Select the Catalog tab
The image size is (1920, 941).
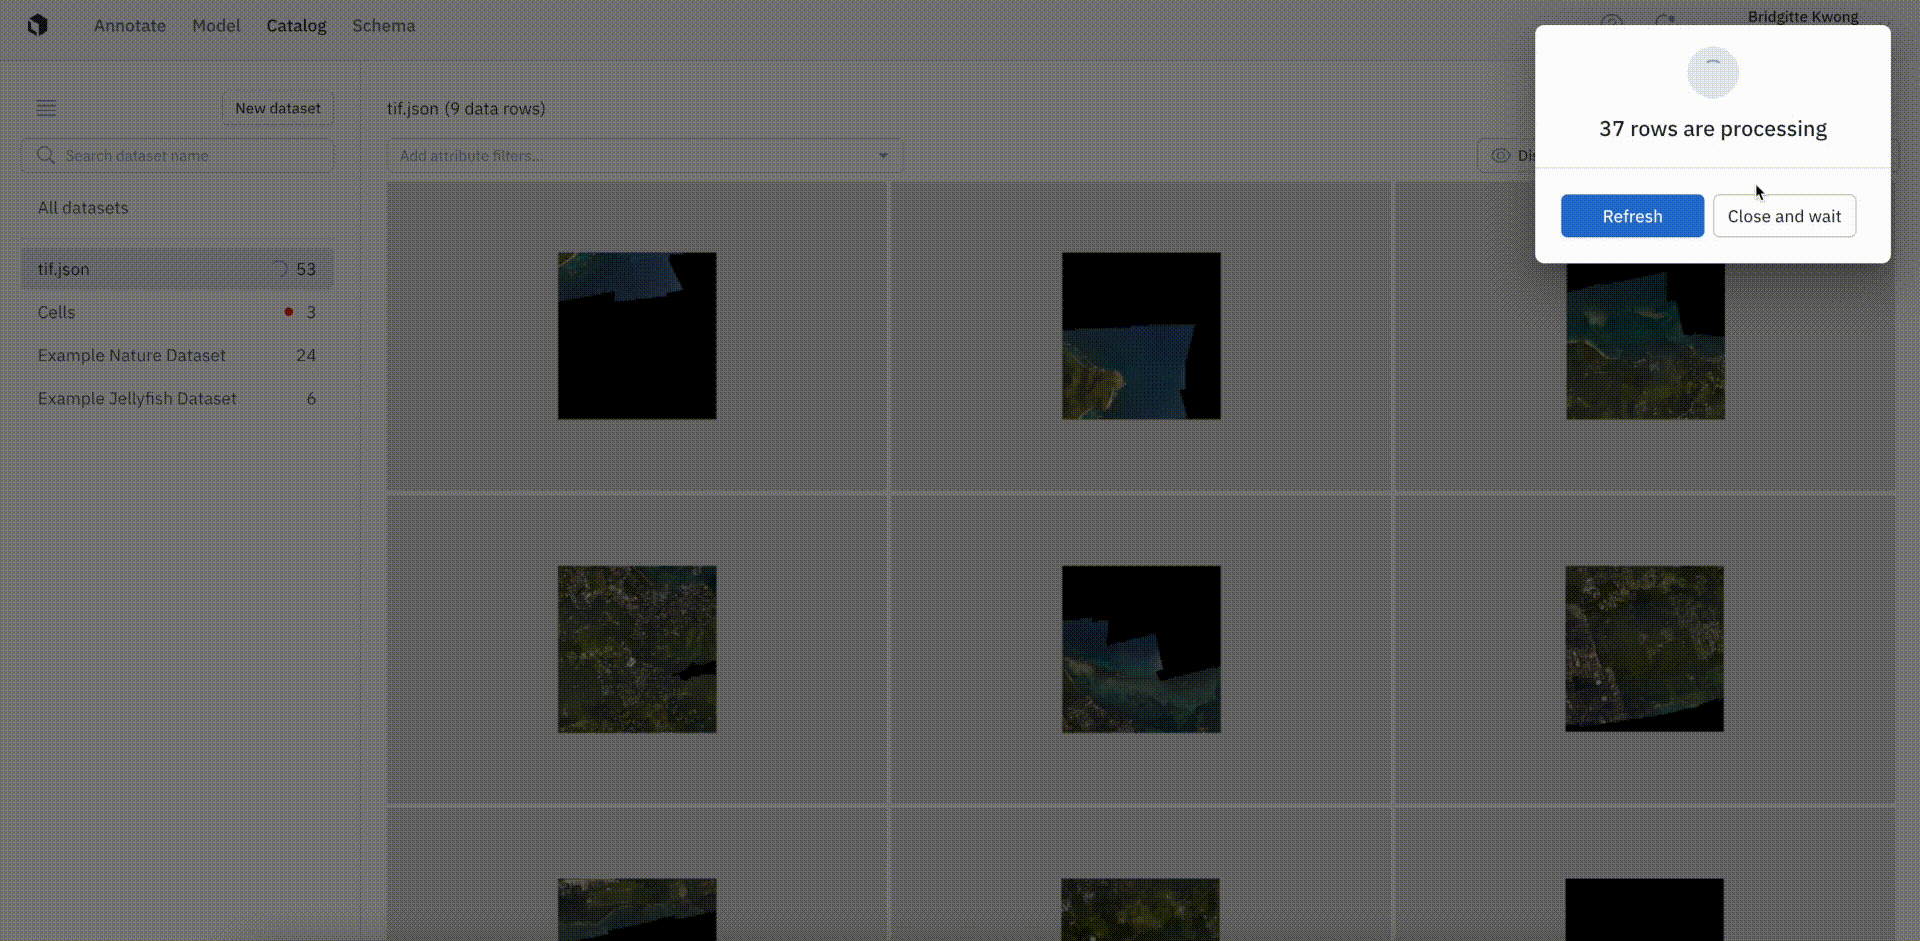pos(296,25)
